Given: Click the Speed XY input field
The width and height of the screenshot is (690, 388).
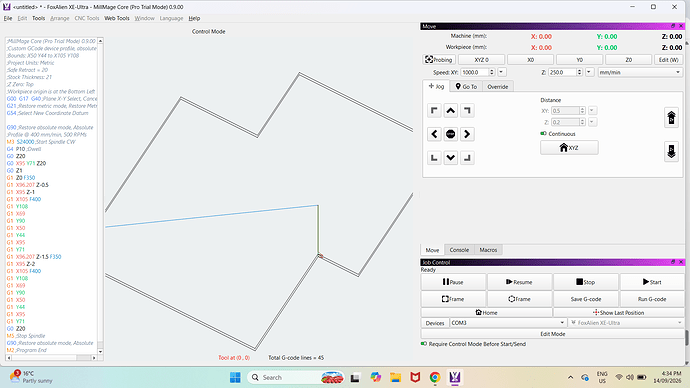Looking at the screenshot, I should click(x=474, y=72).
